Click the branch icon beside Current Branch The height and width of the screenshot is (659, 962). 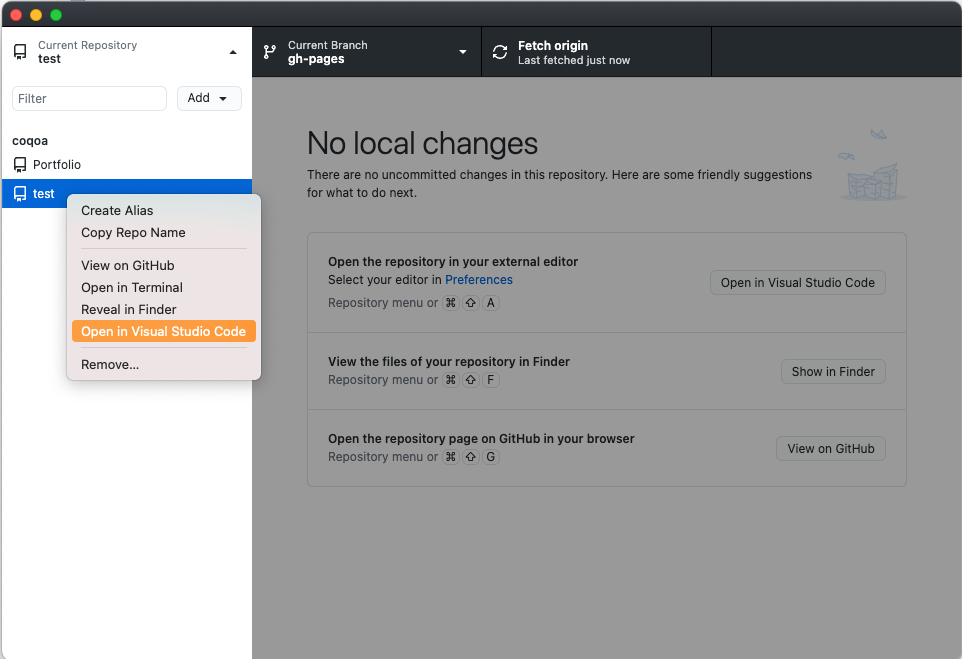pyautogui.click(x=269, y=52)
